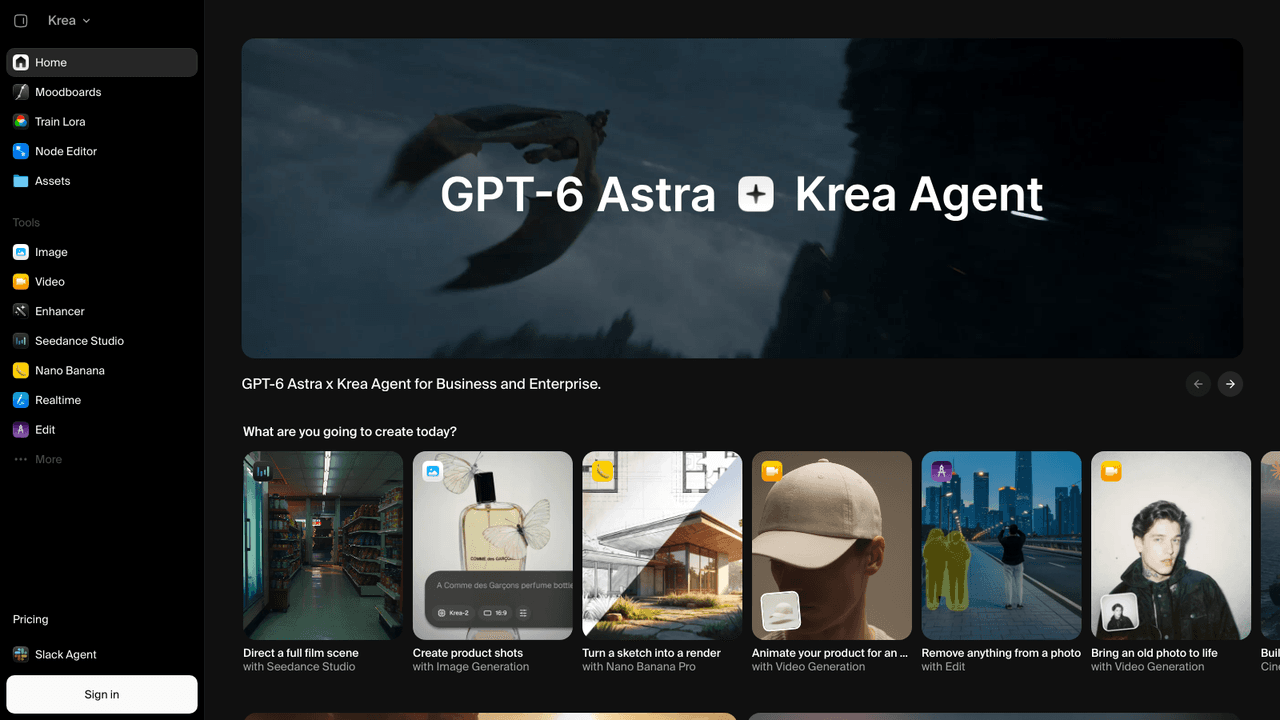Viewport: 1280px width, 720px height.
Task: Click 'Bring an old photo to life' title
Action: point(1155,653)
